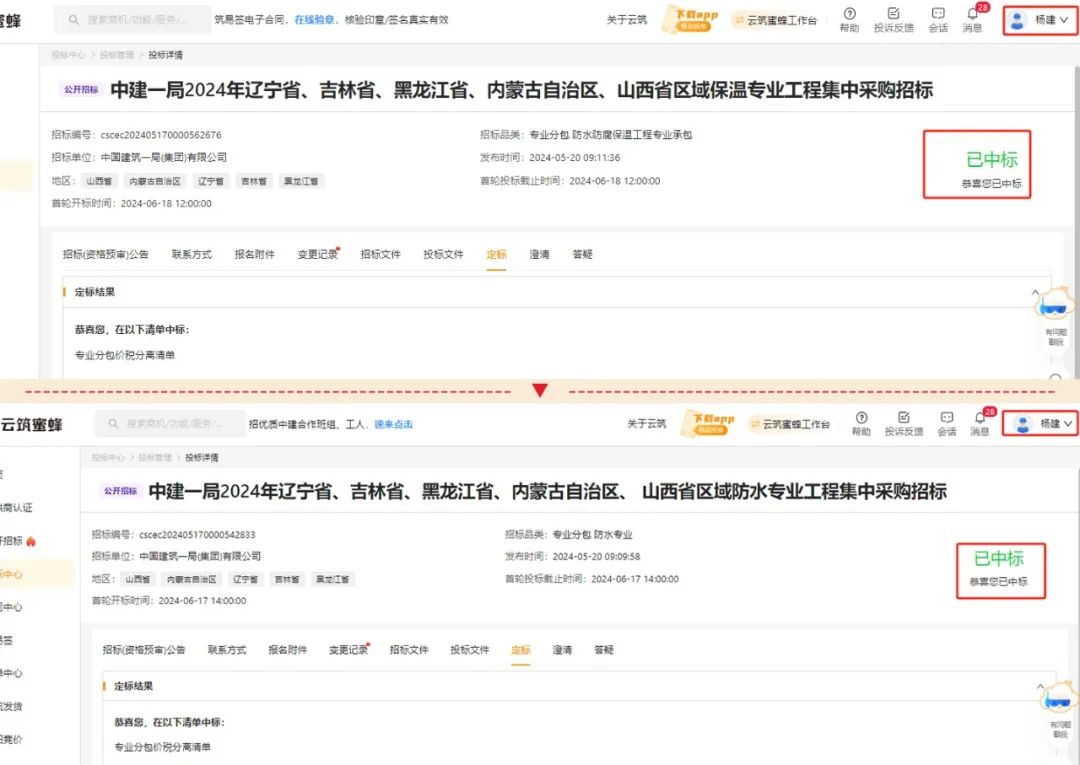Open 云筑蜜蜂工作台 on the 防水 tender page
This screenshot has height=765, width=1080.
791,424
